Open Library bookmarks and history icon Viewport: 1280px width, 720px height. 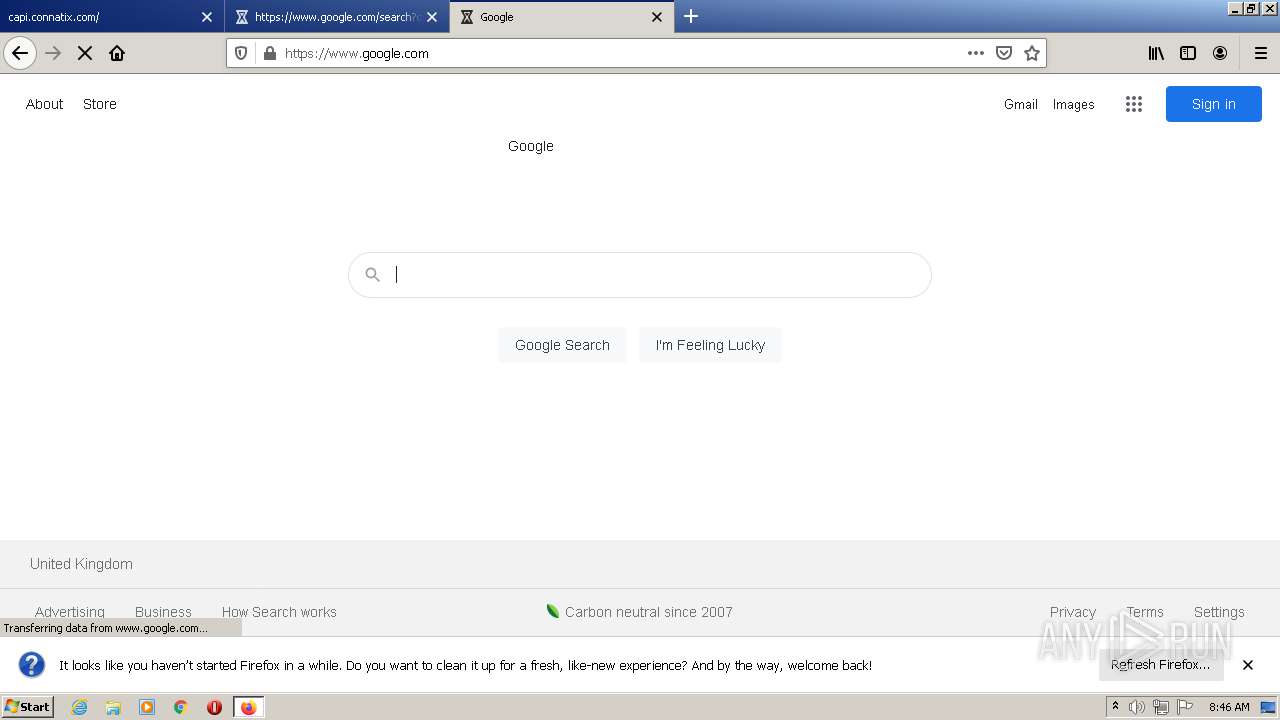click(1156, 53)
